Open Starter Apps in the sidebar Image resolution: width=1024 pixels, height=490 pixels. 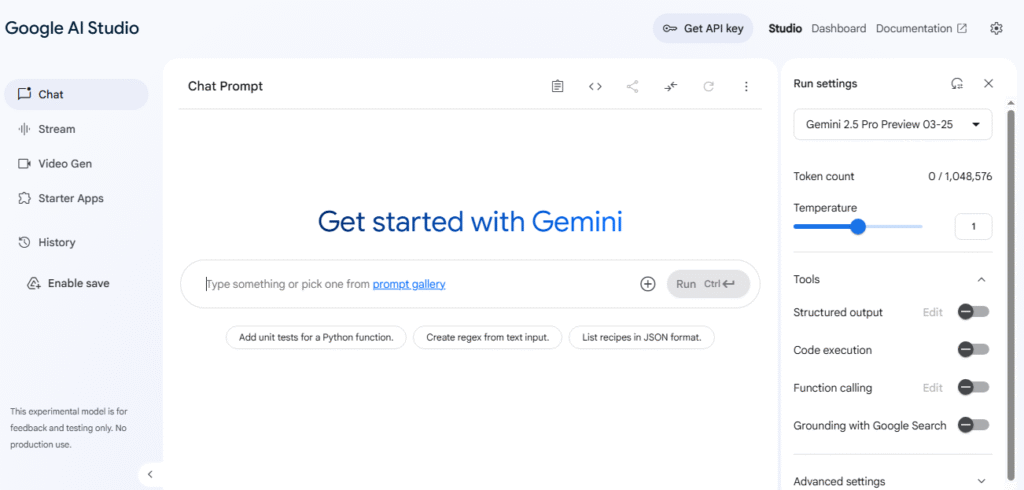(x=76, y=198)
